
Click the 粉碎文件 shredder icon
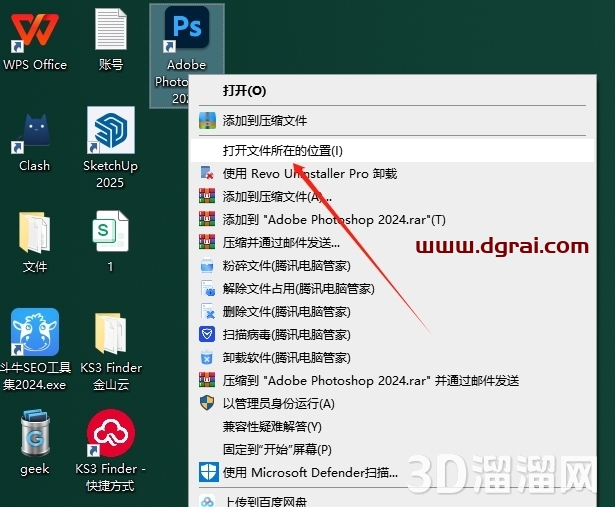[x=207, y=265]
